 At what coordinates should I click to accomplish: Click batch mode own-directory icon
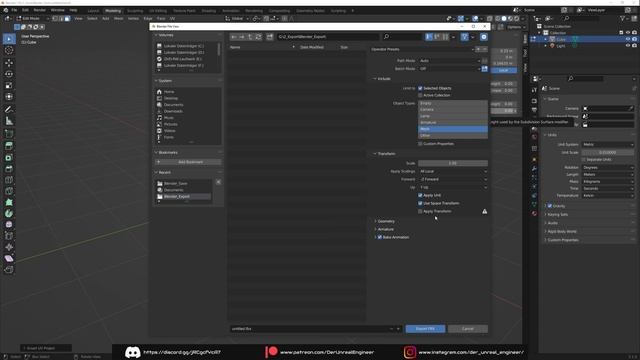click(x=484, y=69)
